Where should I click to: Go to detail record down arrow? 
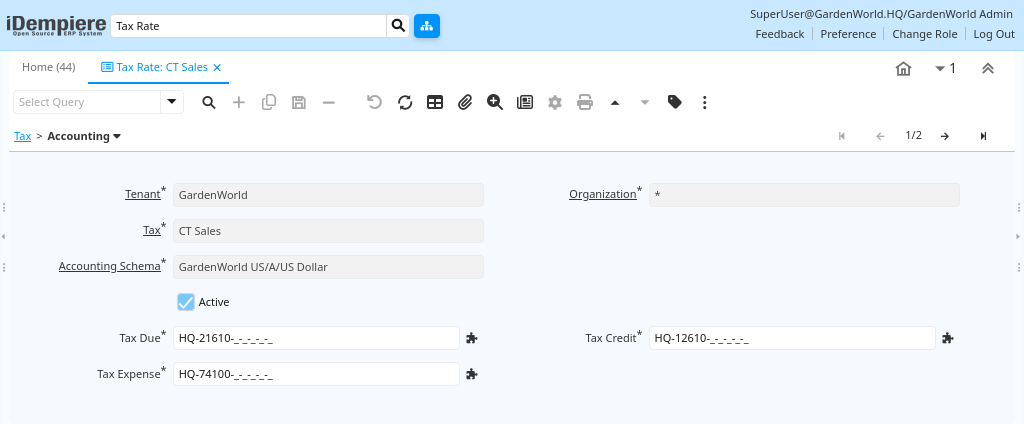click(645, 103)
